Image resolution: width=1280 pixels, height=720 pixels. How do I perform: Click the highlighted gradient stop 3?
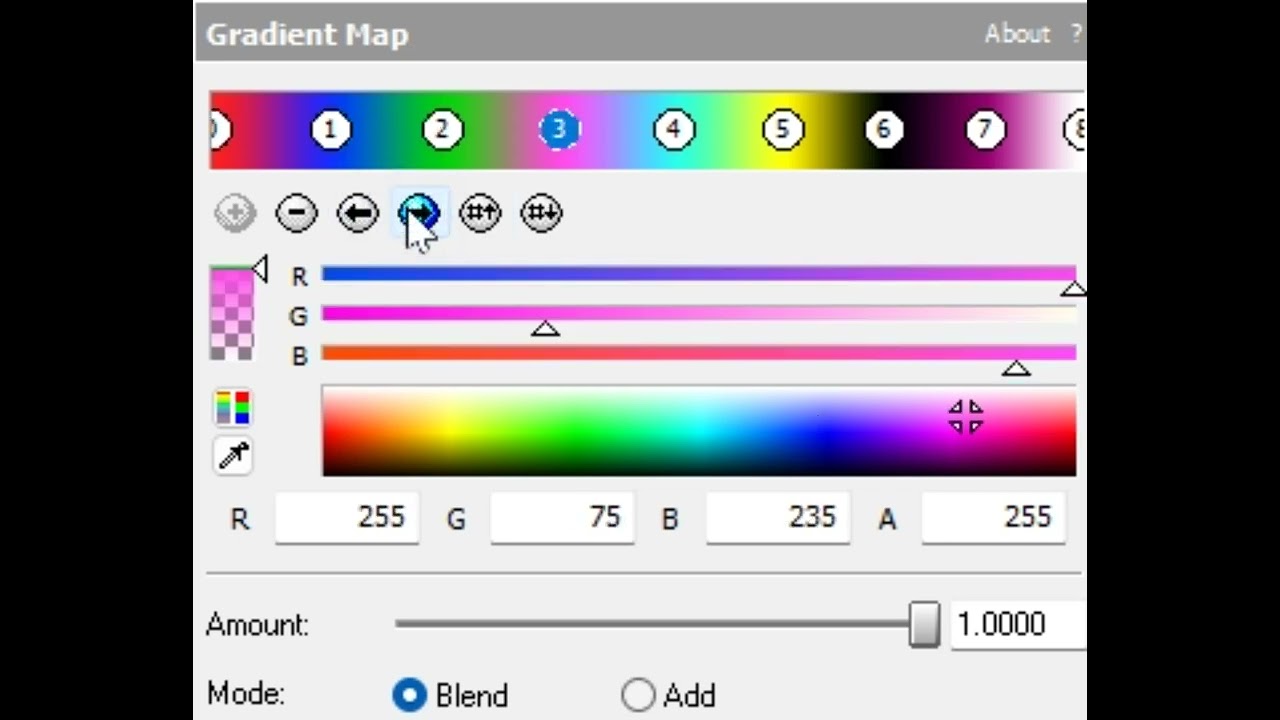point(559,130)
